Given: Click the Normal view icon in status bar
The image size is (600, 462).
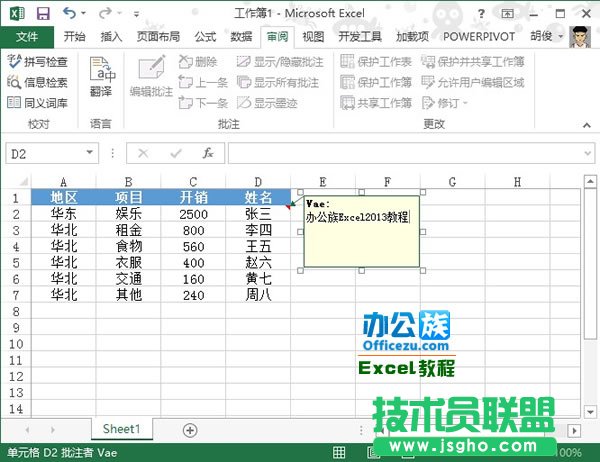Looking at the screenshot, I should click(x=339, y=452).
